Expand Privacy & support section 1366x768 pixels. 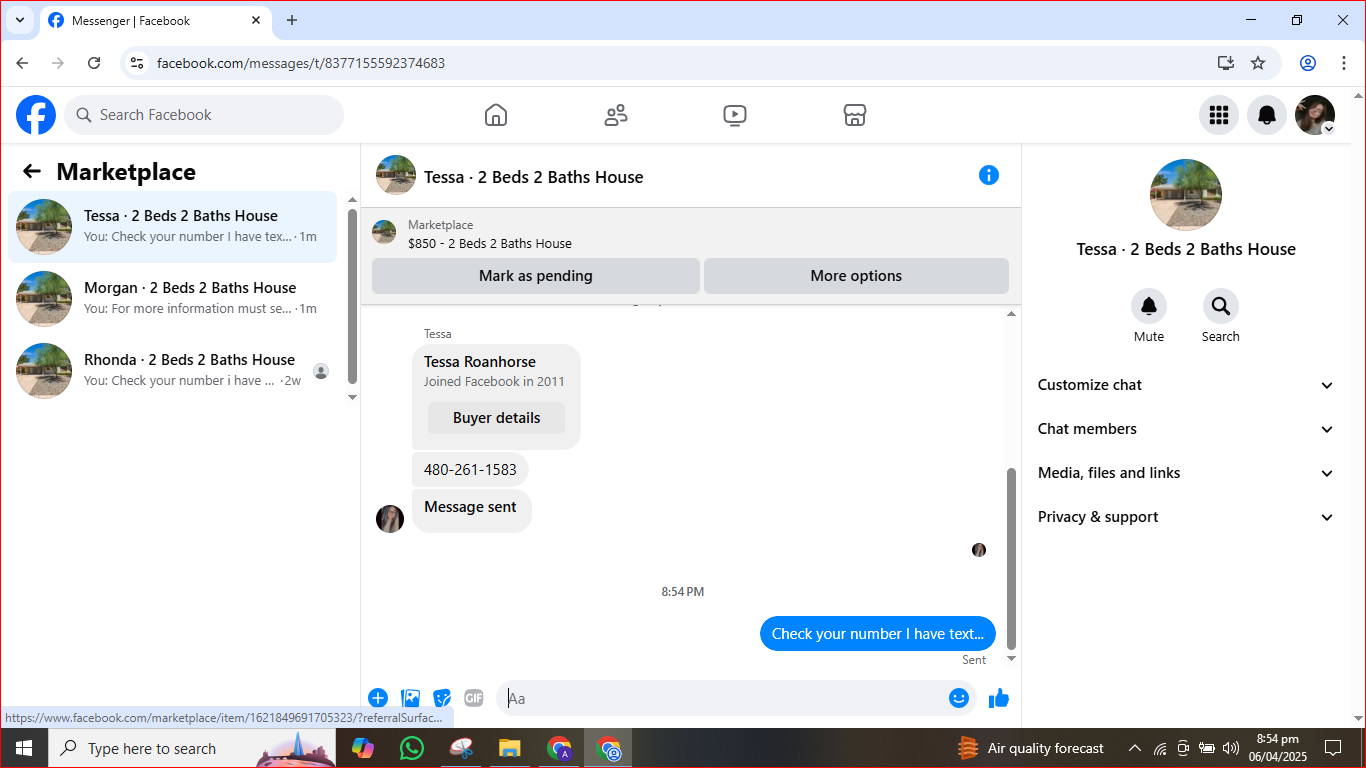(x=1186, y=517)
